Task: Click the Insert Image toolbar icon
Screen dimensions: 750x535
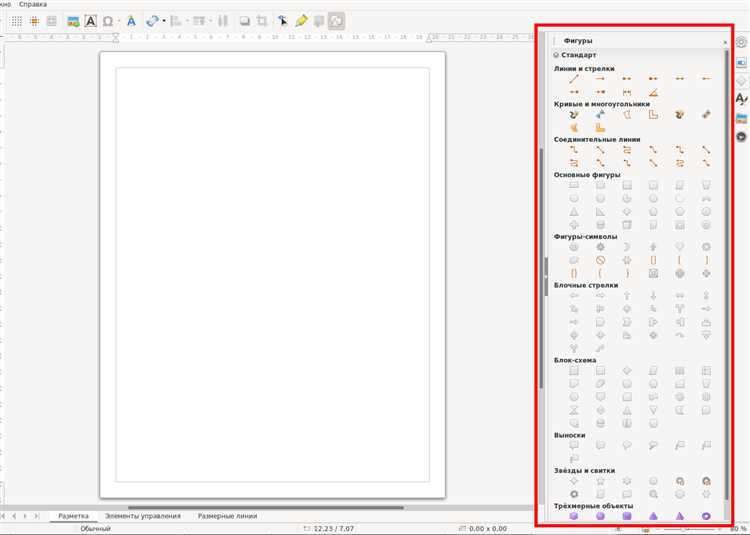Action: [x=73, y=21]
